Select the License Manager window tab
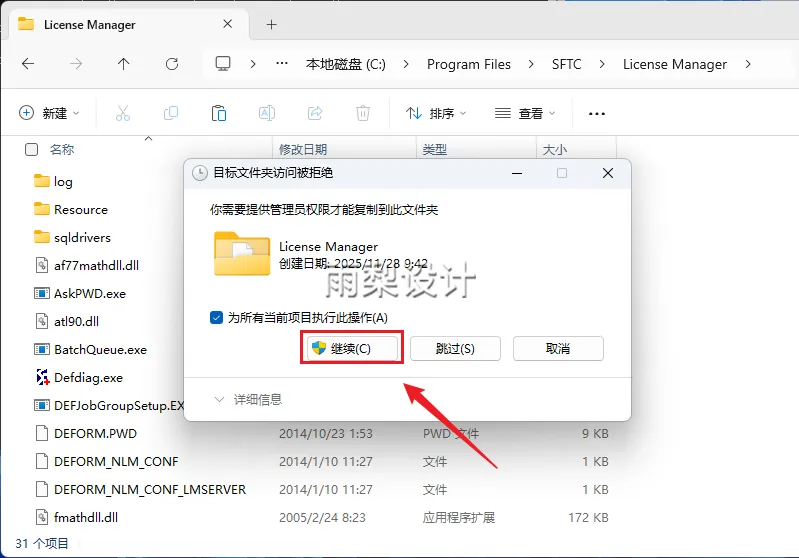799x558 pixels. coord(127,24)
